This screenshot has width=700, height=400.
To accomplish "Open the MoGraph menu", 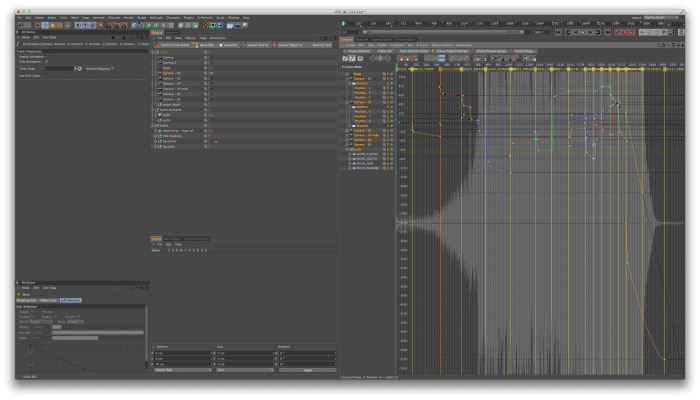I will [156, 18].
